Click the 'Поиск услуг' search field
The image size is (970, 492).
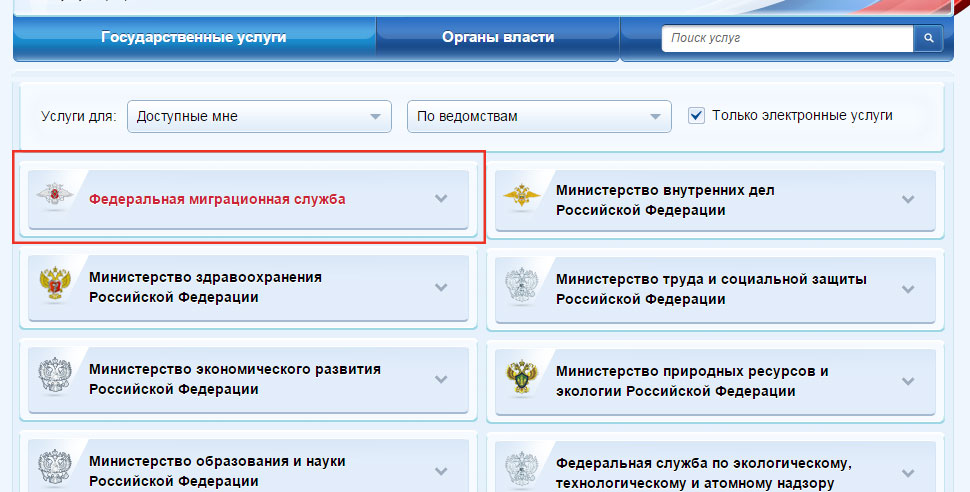(x=788, y=38)
